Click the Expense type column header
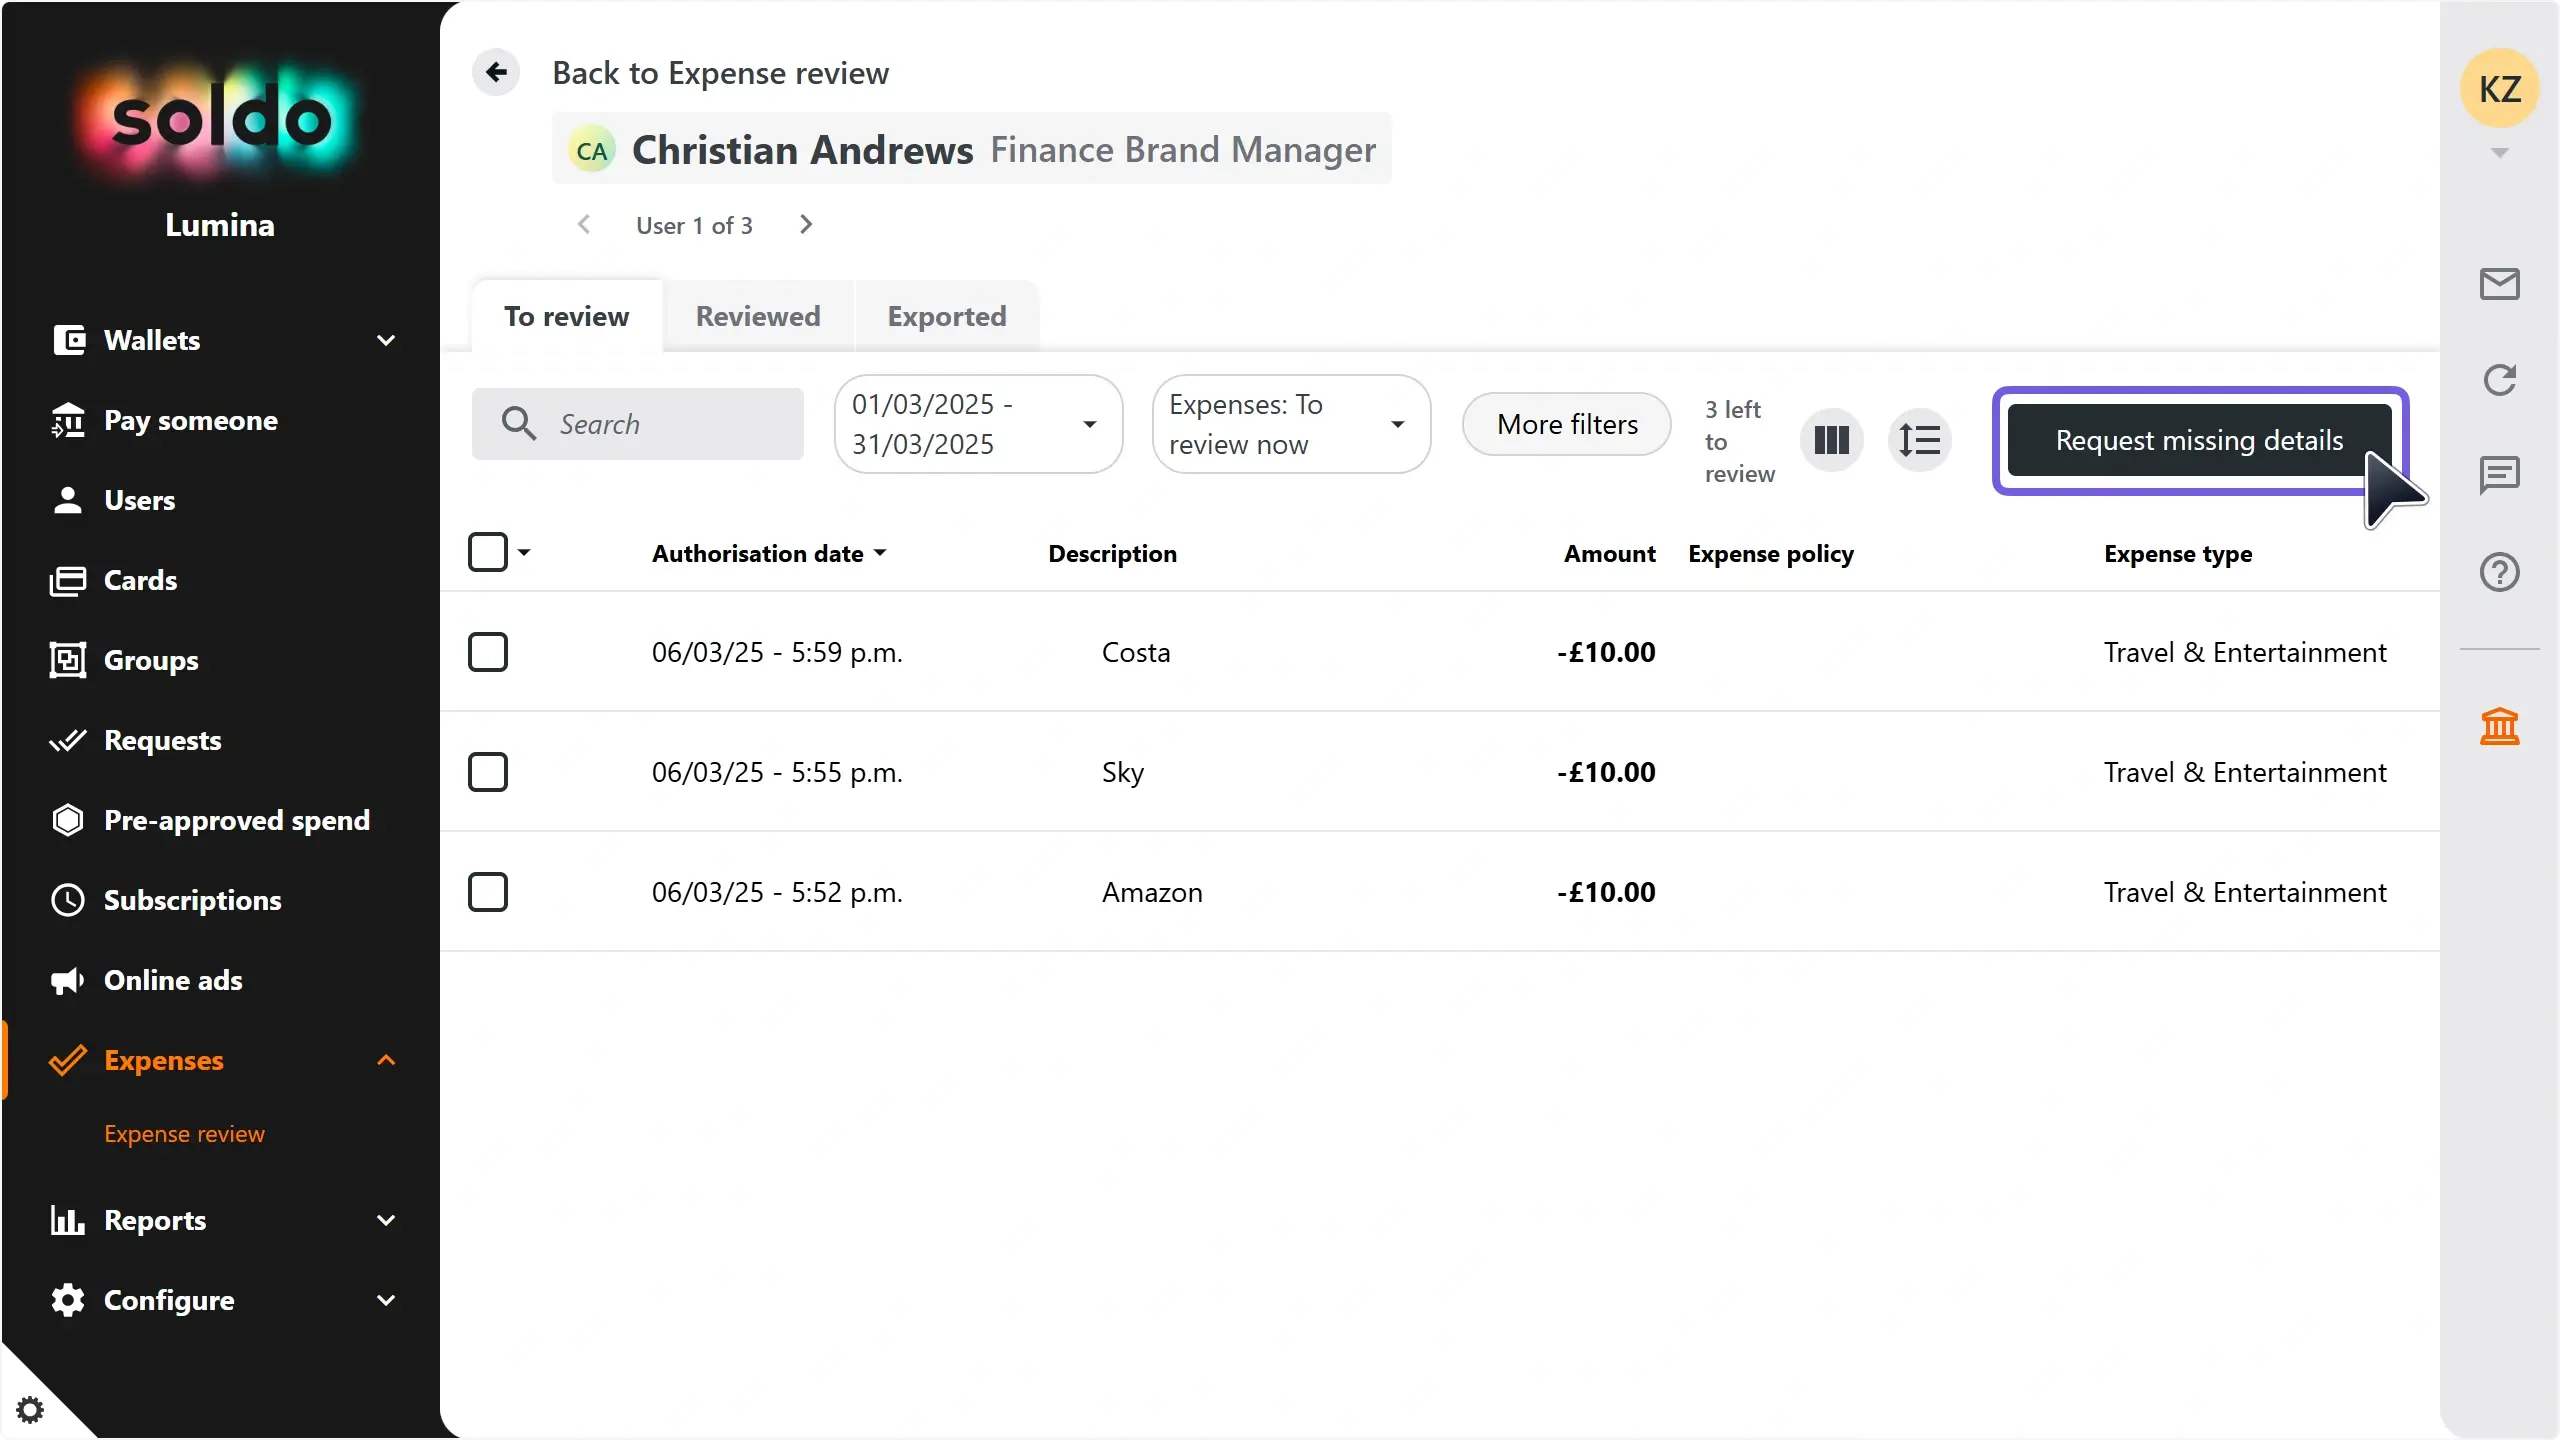 (x=2178, y=553)
